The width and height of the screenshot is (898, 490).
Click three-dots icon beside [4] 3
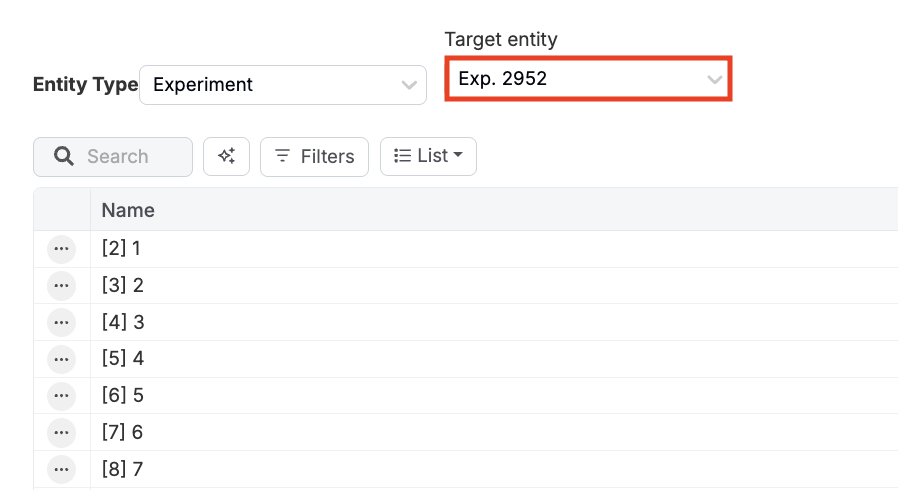click(x=61, y=322)
